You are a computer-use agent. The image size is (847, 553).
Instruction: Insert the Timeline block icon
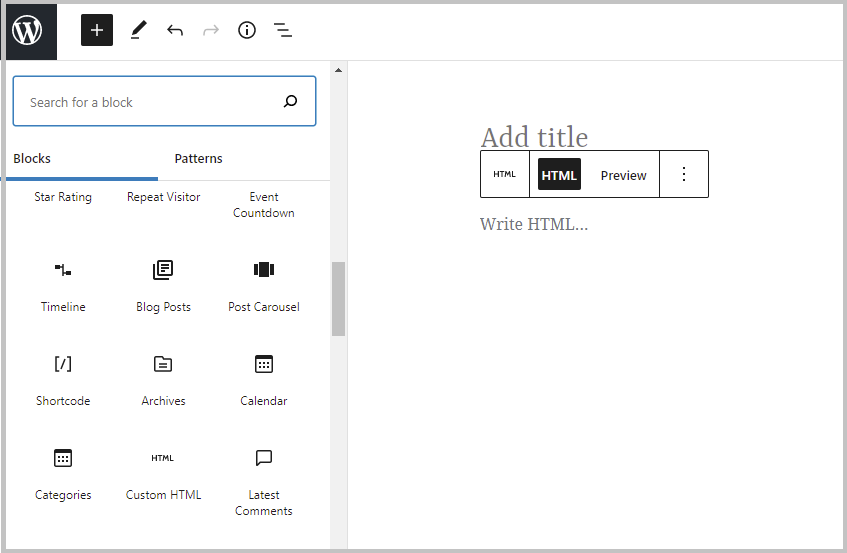(x=63, y=269)
